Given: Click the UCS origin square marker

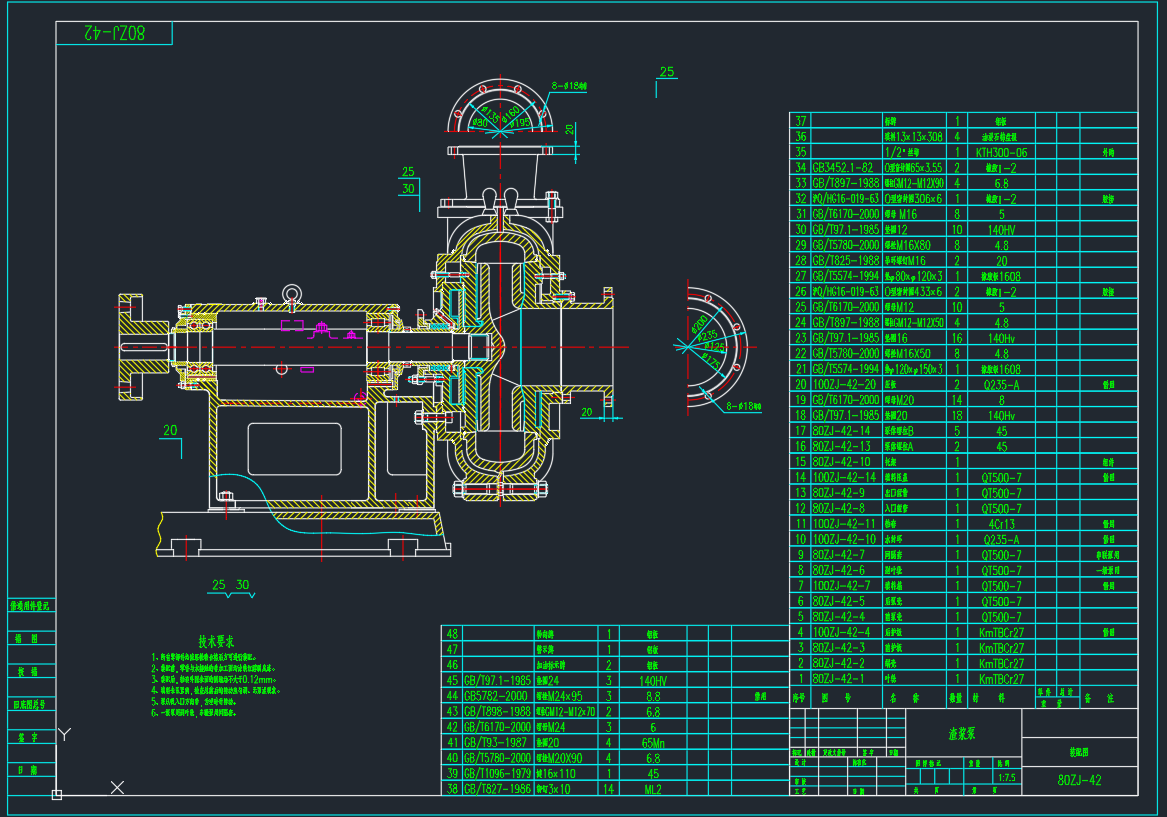Looking at the screenshot, I should (57, 795).
